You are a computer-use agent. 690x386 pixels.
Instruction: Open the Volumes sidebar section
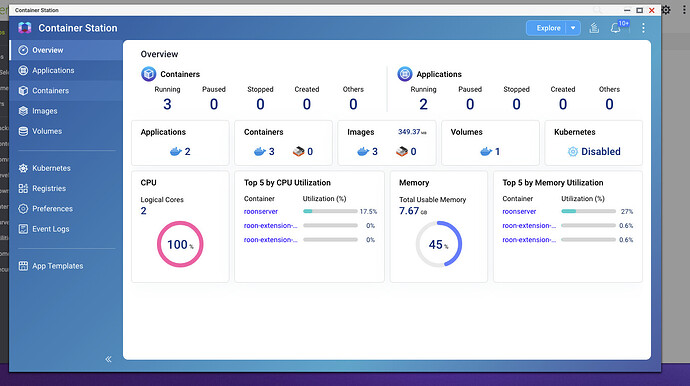pos(66,131)
